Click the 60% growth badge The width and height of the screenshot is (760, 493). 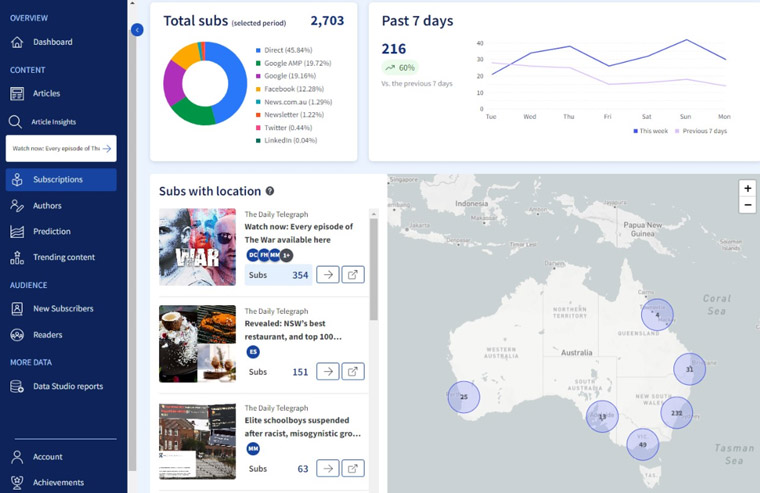tap(400, 68)
